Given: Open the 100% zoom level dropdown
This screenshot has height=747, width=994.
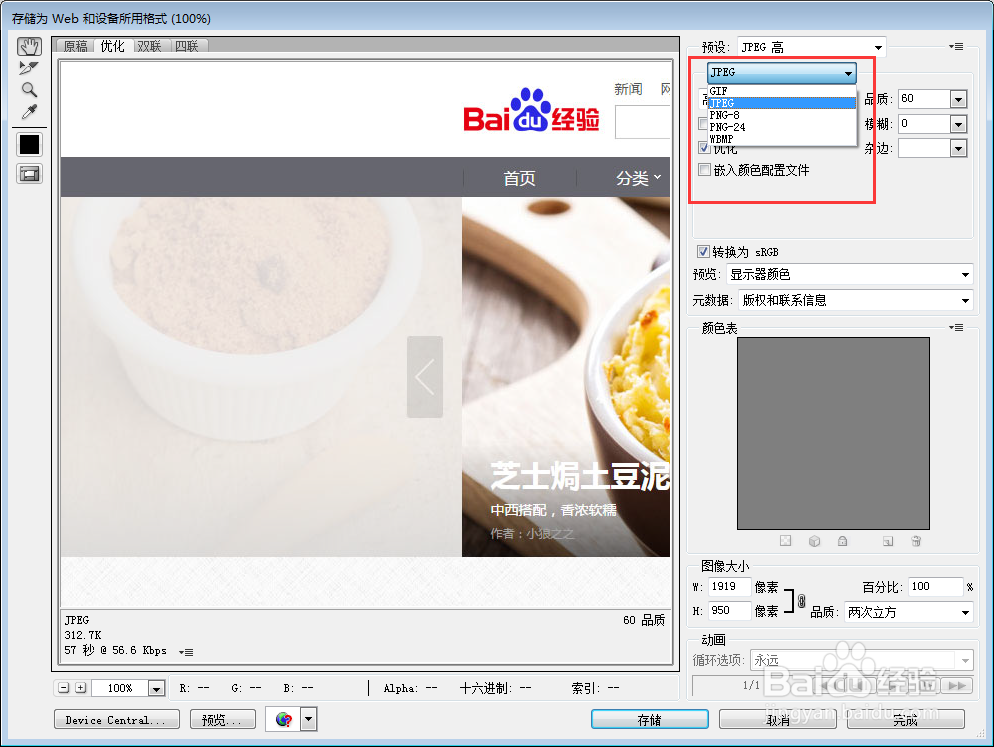Looking at the screenshot, I should click(157, 688).
